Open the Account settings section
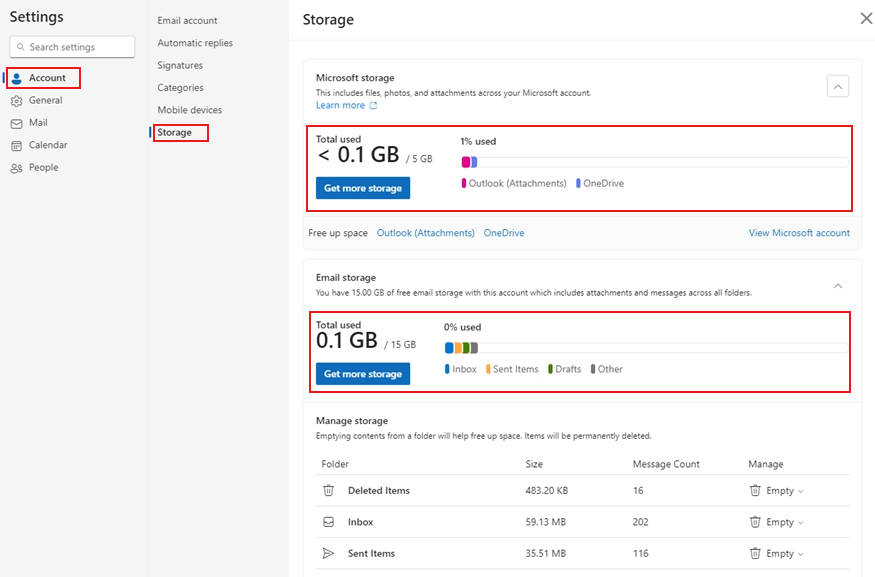This screenshot has height=577, width=875. [43, 78]
